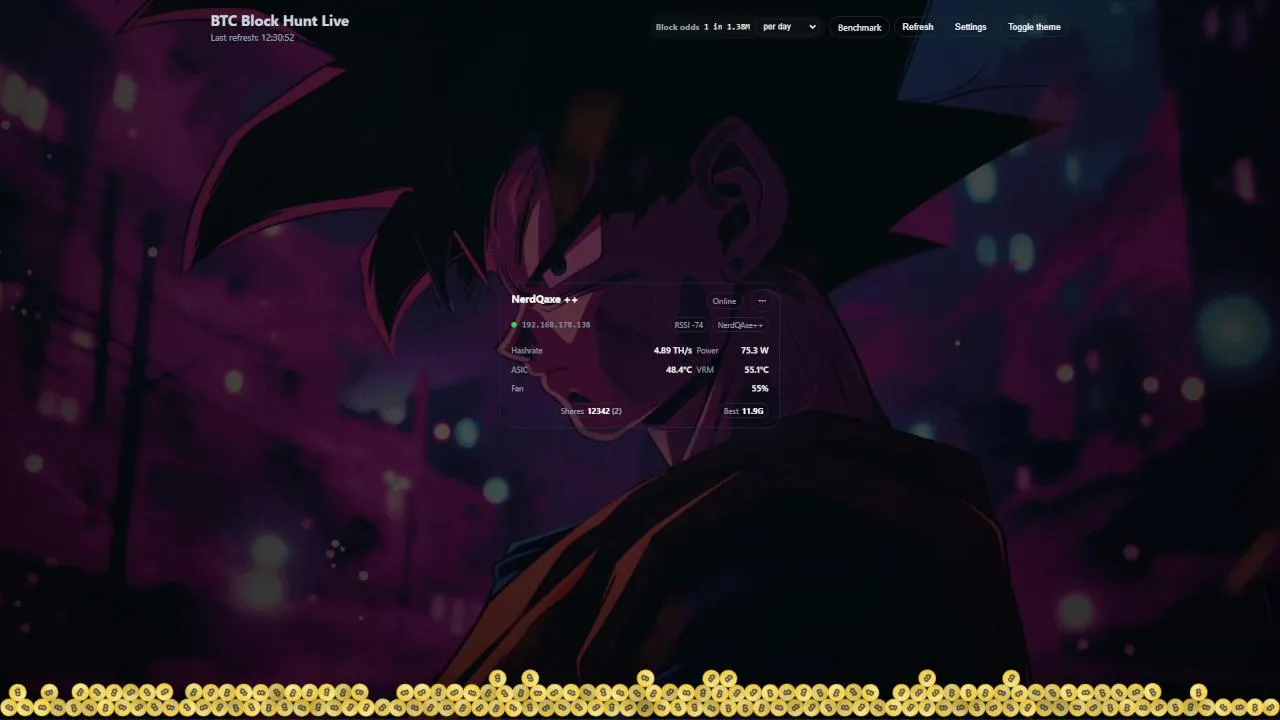Screen dimensions: 1280x720
Task: Select the Block odds '1 in 1.38M' value
Action: [726, 27]
